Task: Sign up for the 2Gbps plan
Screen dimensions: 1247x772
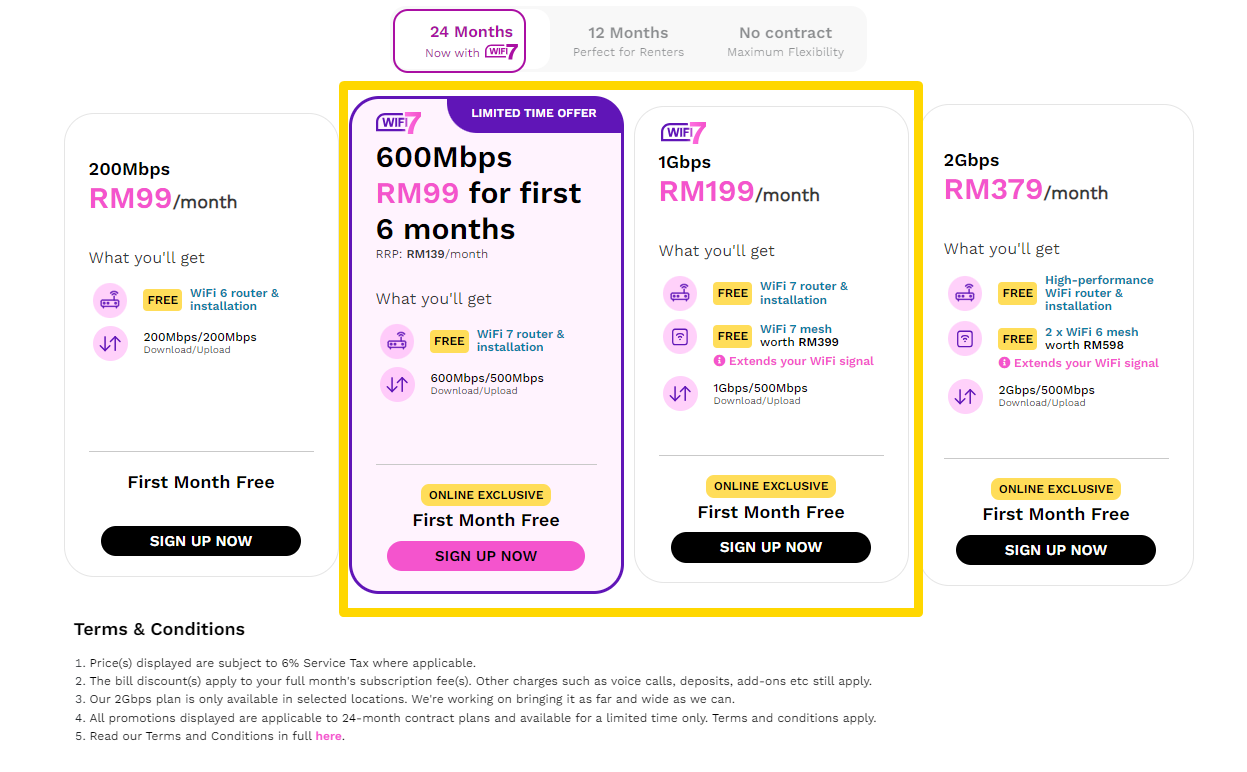Action: [1056, 550]
